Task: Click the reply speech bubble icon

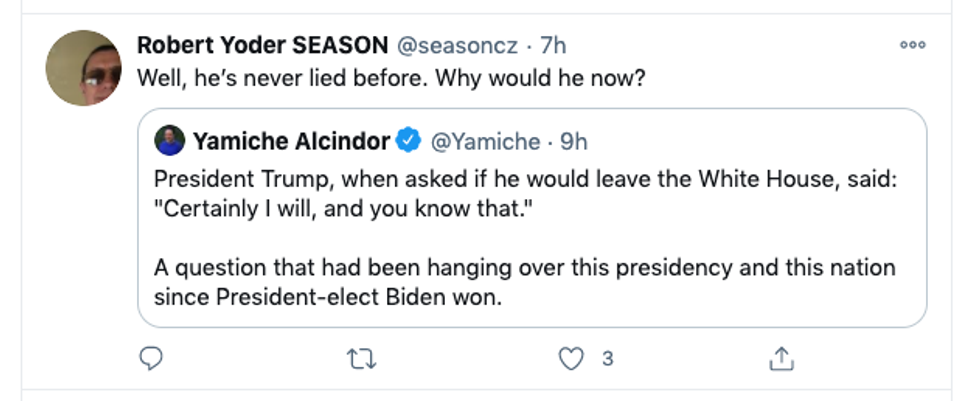Action: [152, 359]
